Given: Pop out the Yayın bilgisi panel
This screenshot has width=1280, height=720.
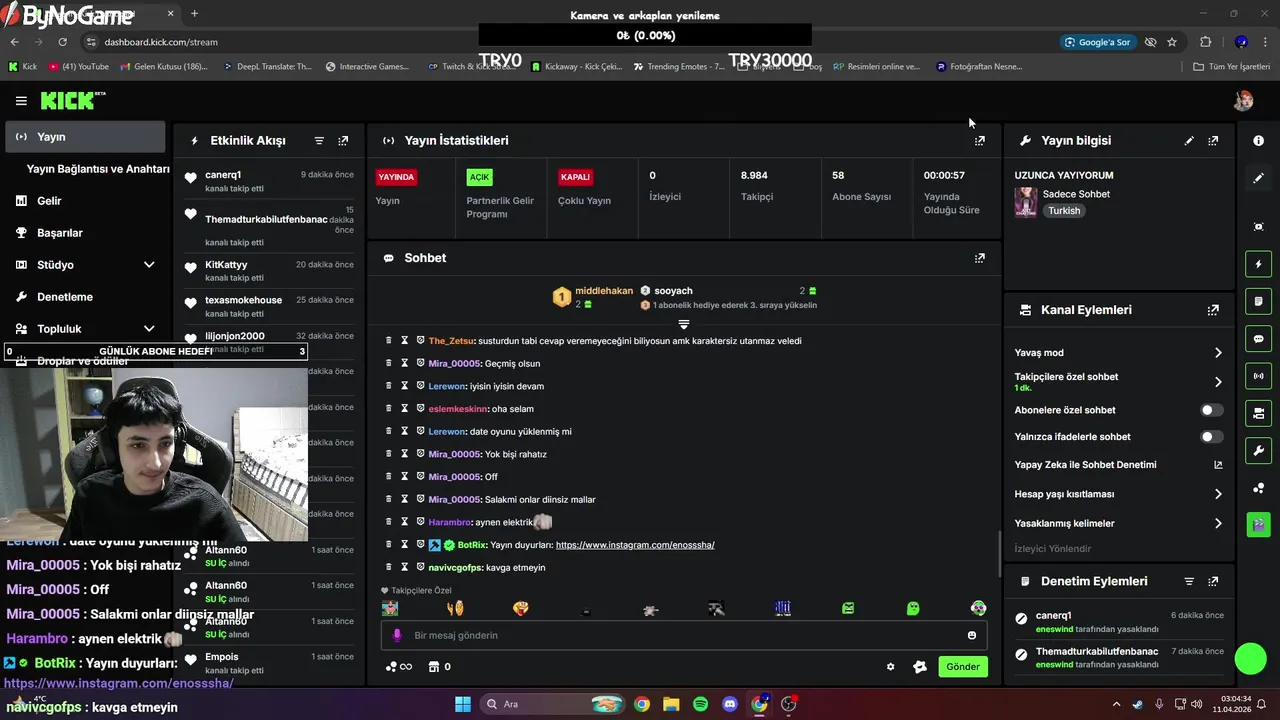Looking at the screenshot, I should 1213,141.
